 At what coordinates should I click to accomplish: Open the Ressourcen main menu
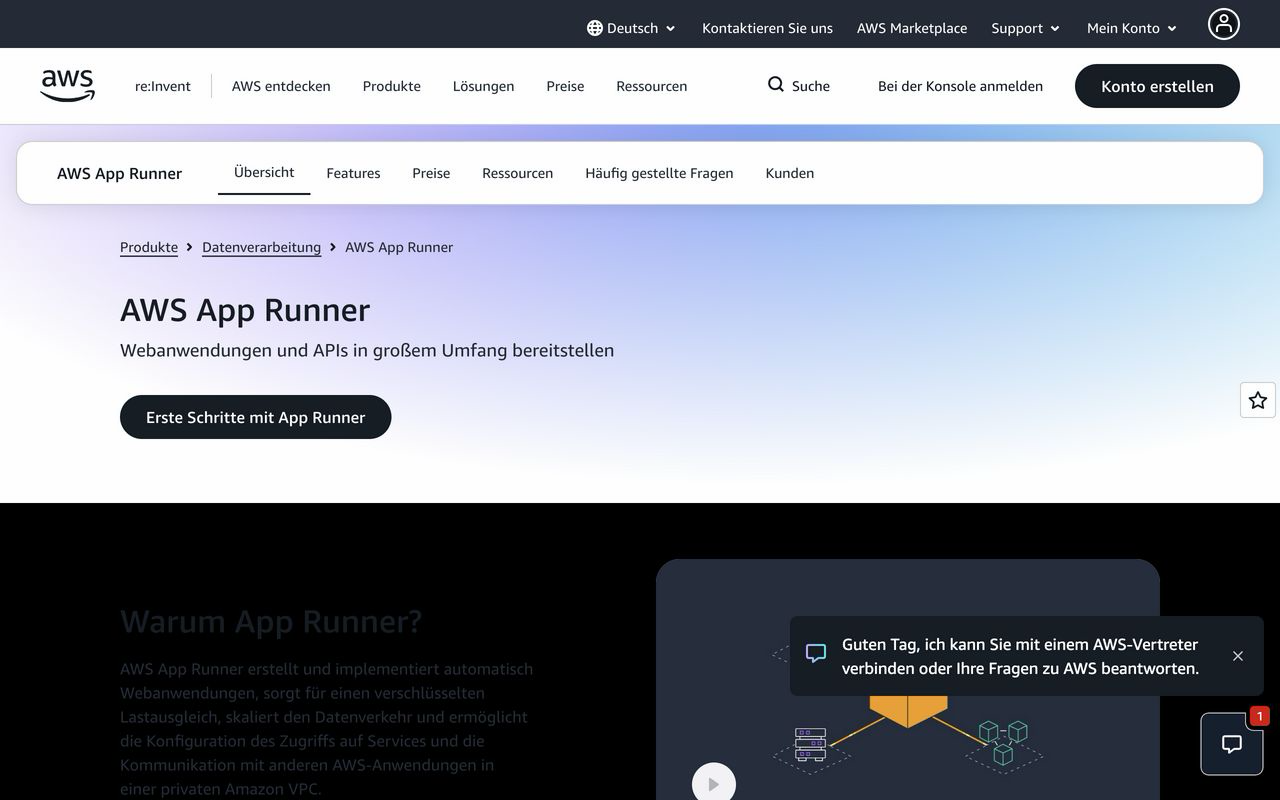tap(652, 86)
